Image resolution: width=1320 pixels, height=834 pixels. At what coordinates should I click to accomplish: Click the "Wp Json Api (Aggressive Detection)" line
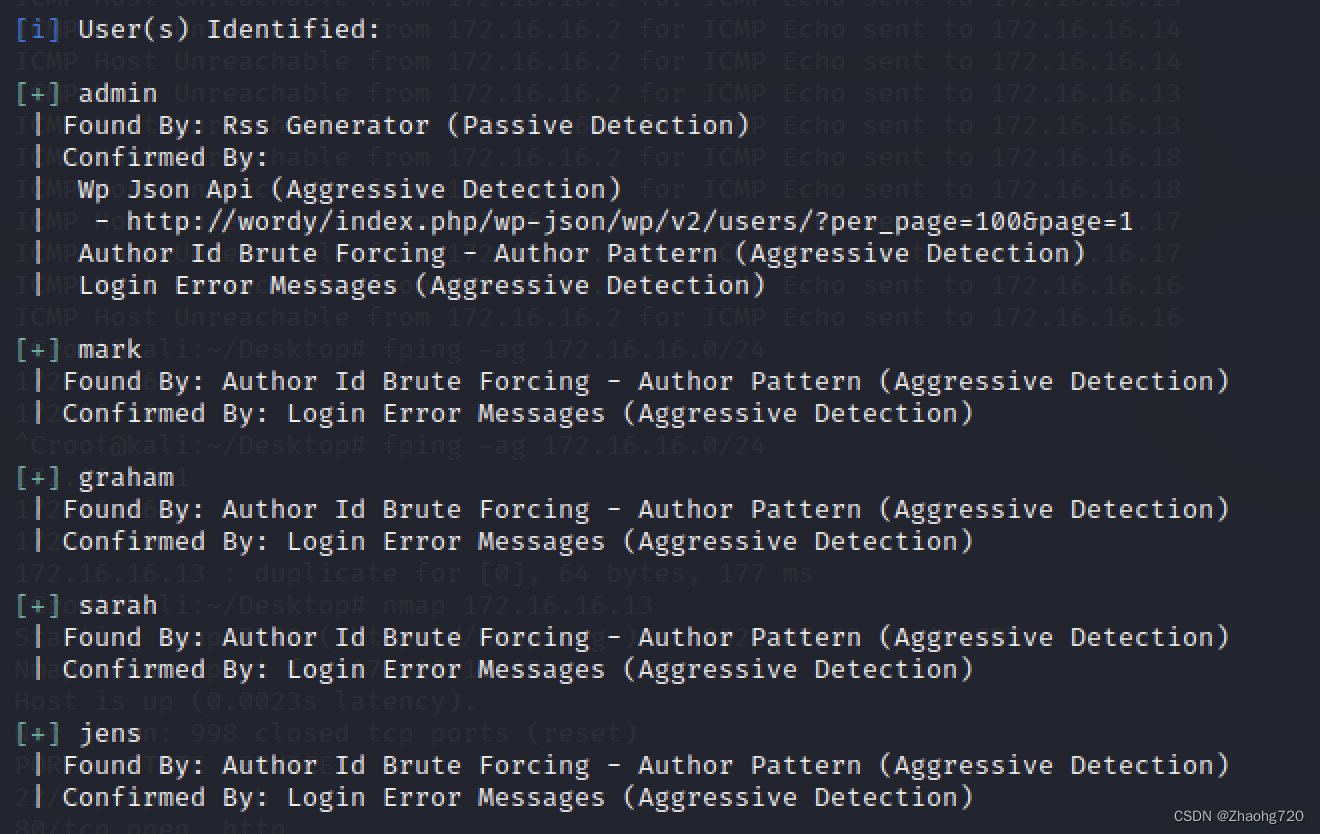[349, 189]
